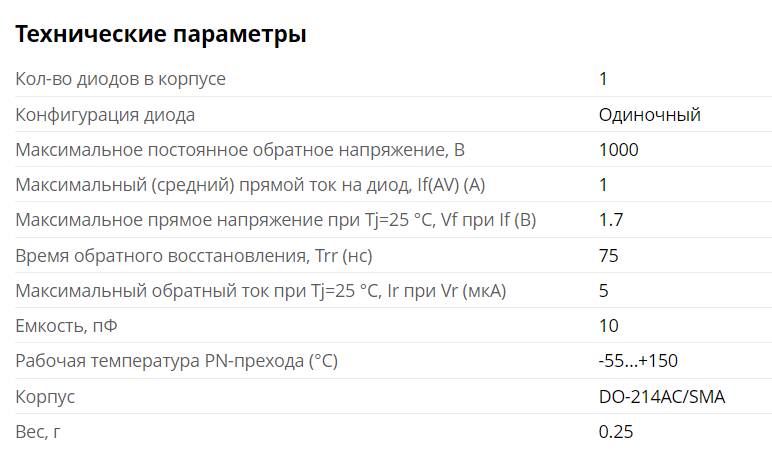Click the Максимальный (средний) прямой ток label
The height and width of the screenshot is (455, 772).
250,185
